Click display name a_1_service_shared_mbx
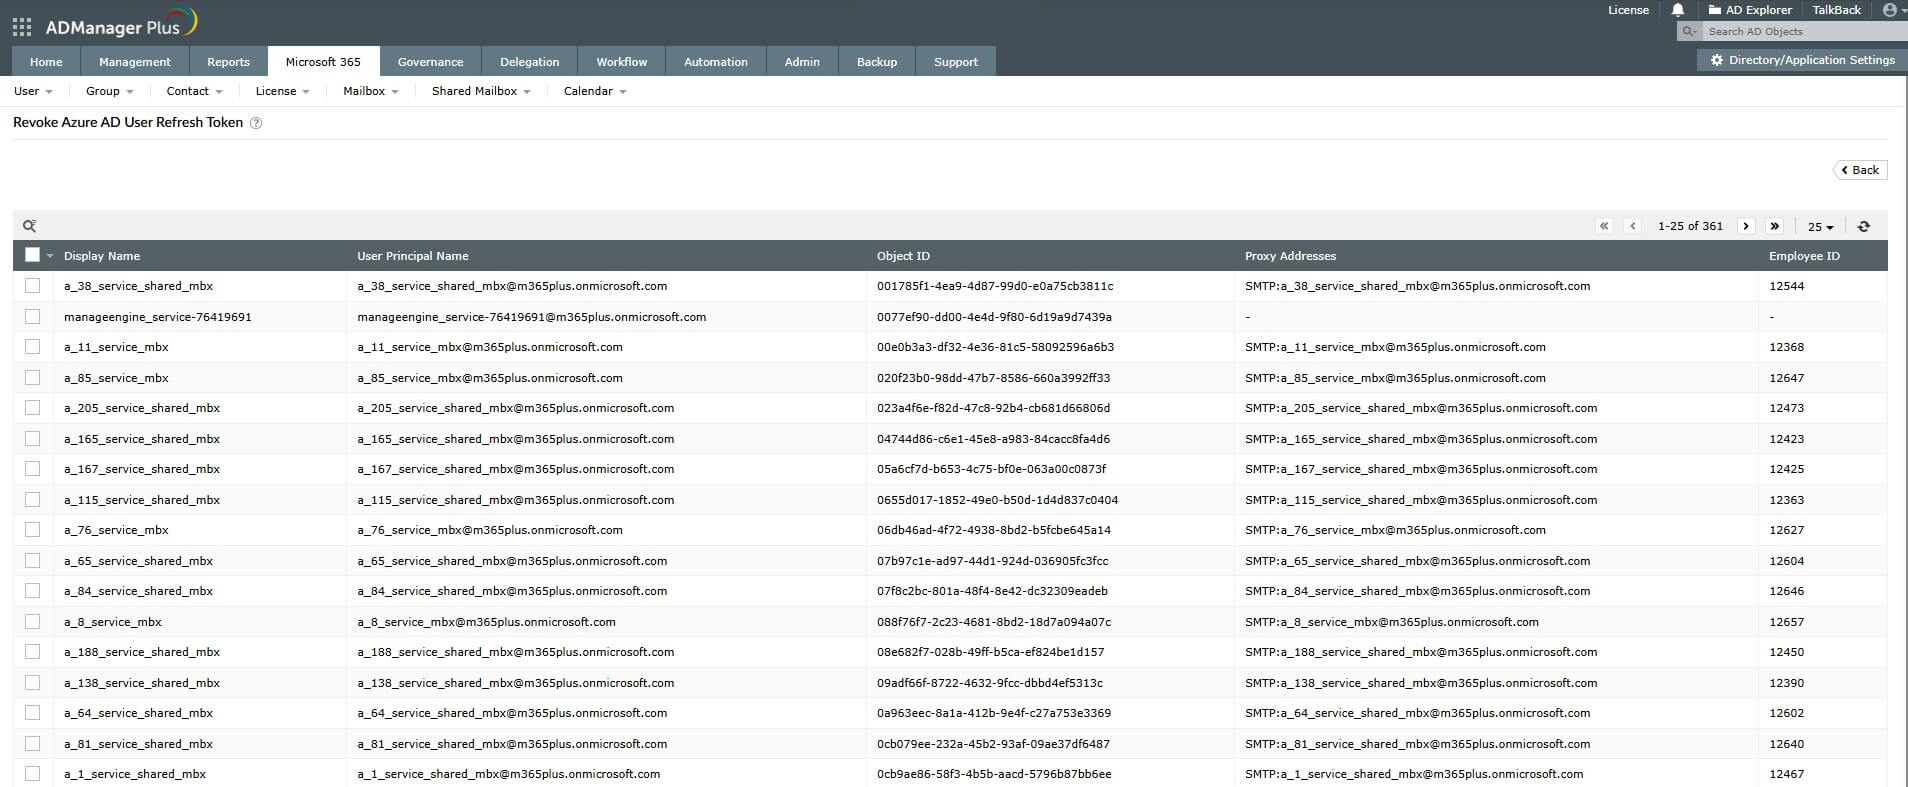Image resolution: width=1908 pixels, height=787 pixels. click(x=135, y=774)
